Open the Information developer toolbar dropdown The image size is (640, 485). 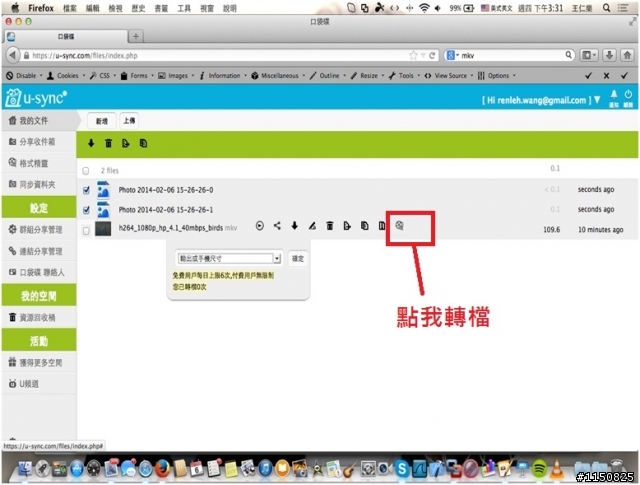coord(224,76)
